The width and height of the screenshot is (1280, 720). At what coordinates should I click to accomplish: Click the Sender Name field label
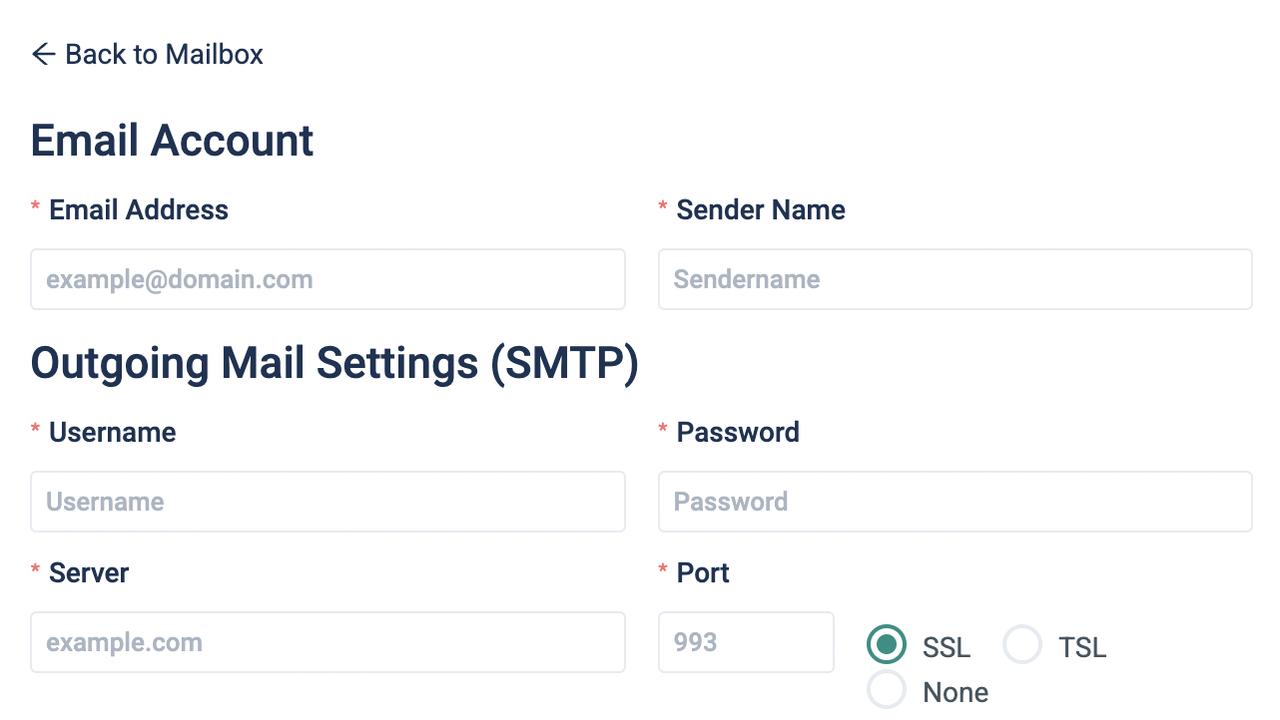(x=761, y=210)
